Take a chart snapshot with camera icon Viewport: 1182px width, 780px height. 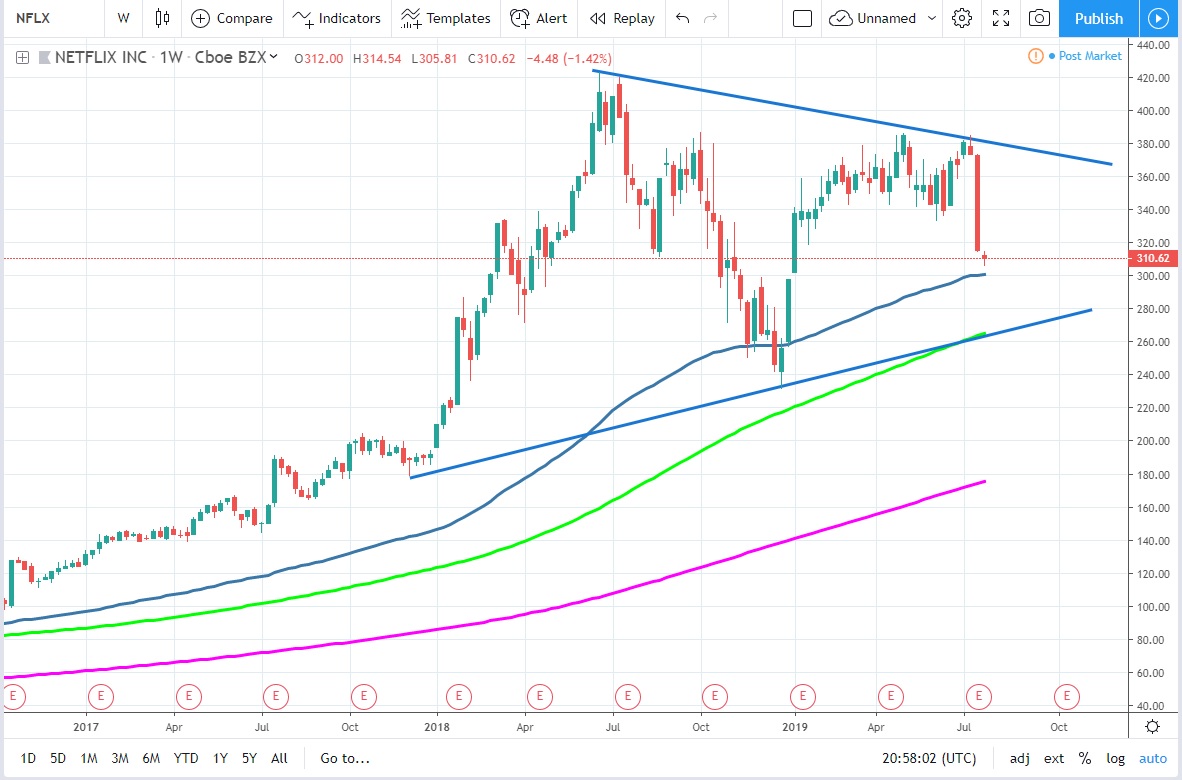1040,18
